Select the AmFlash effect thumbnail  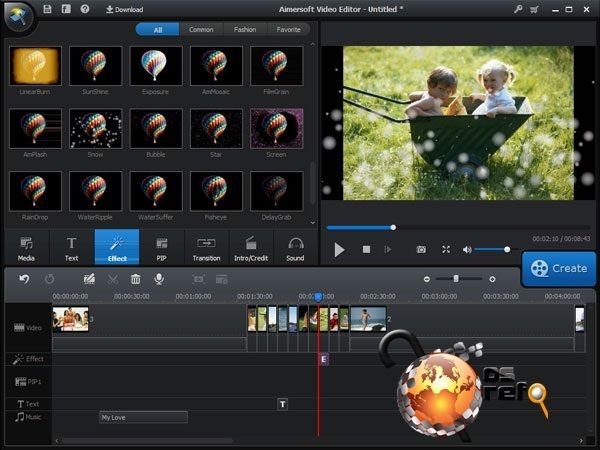35,129
